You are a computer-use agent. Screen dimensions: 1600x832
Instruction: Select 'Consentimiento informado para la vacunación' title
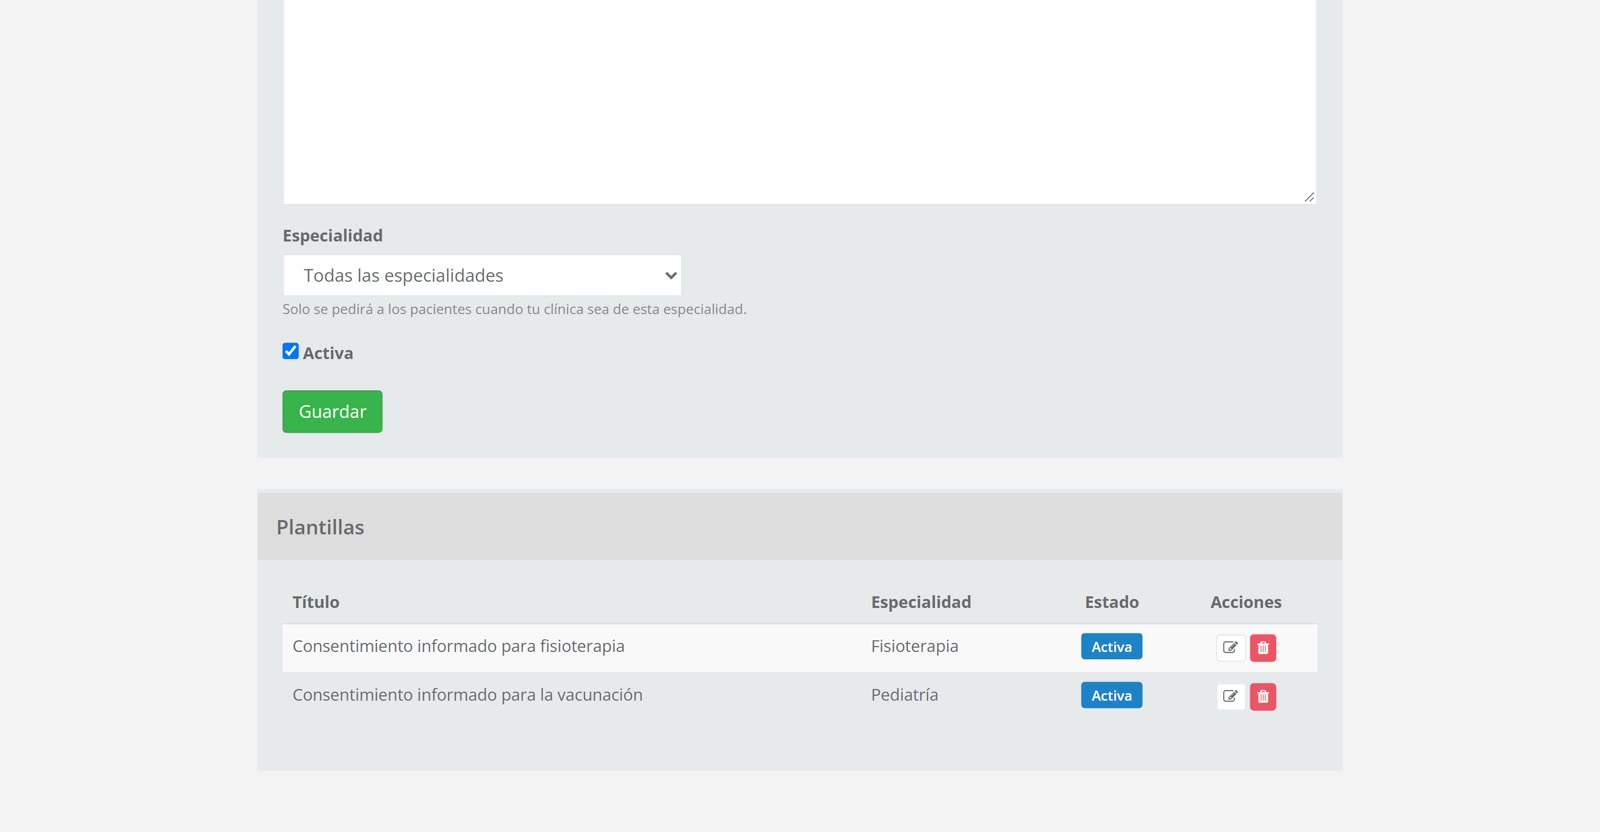467,695
